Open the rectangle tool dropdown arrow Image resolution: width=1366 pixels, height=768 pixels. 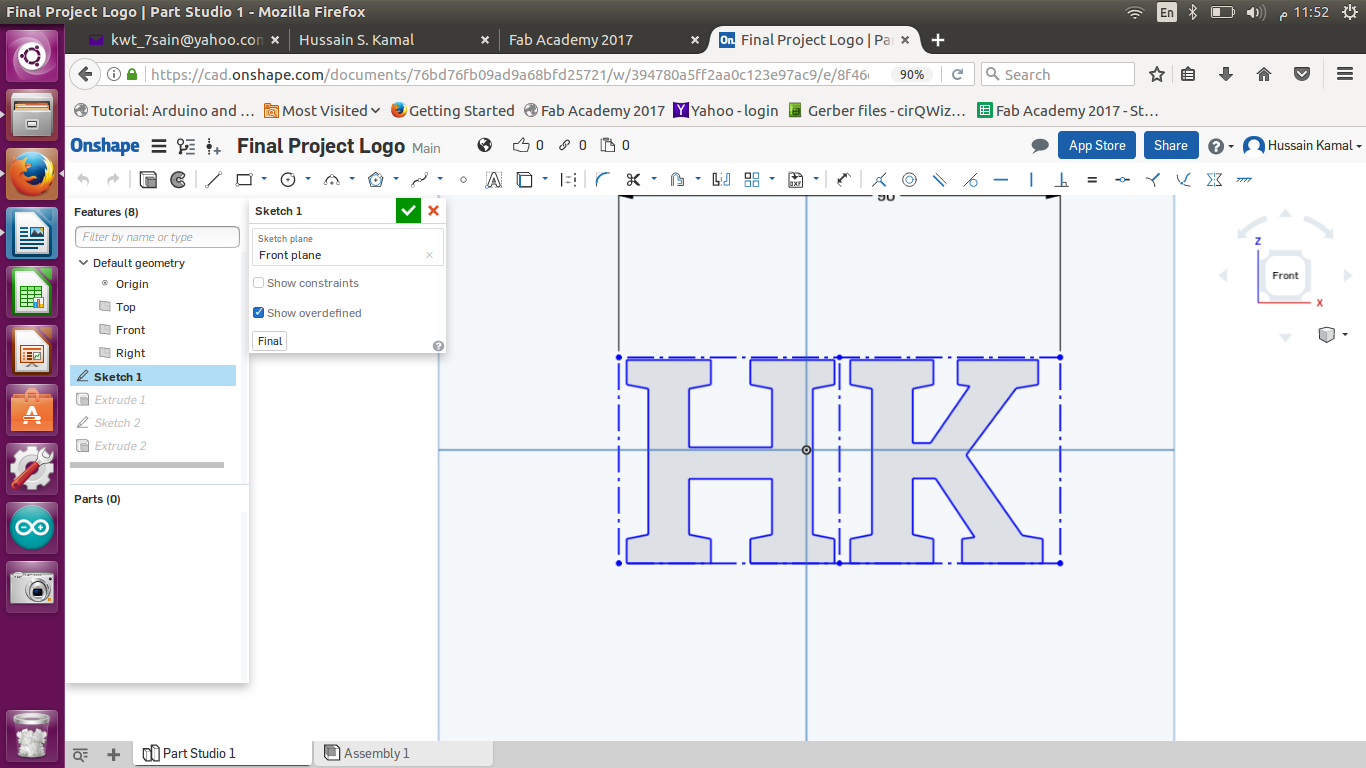[264, 180]
